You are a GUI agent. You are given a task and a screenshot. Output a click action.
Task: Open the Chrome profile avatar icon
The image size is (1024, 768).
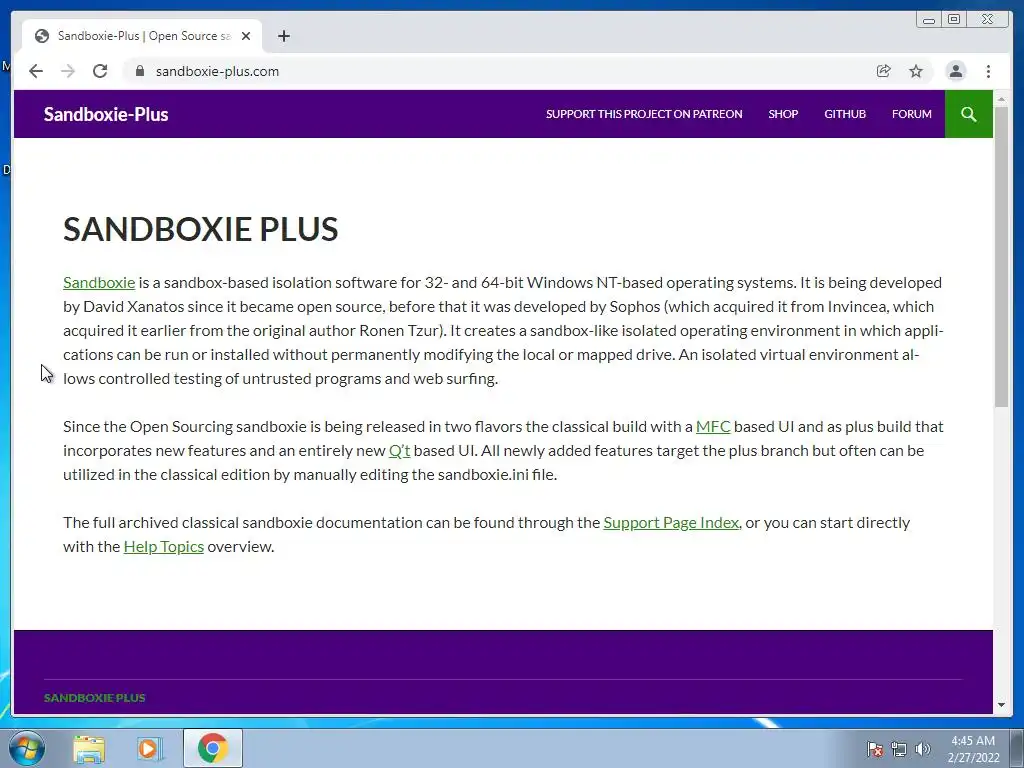(955, 71)
